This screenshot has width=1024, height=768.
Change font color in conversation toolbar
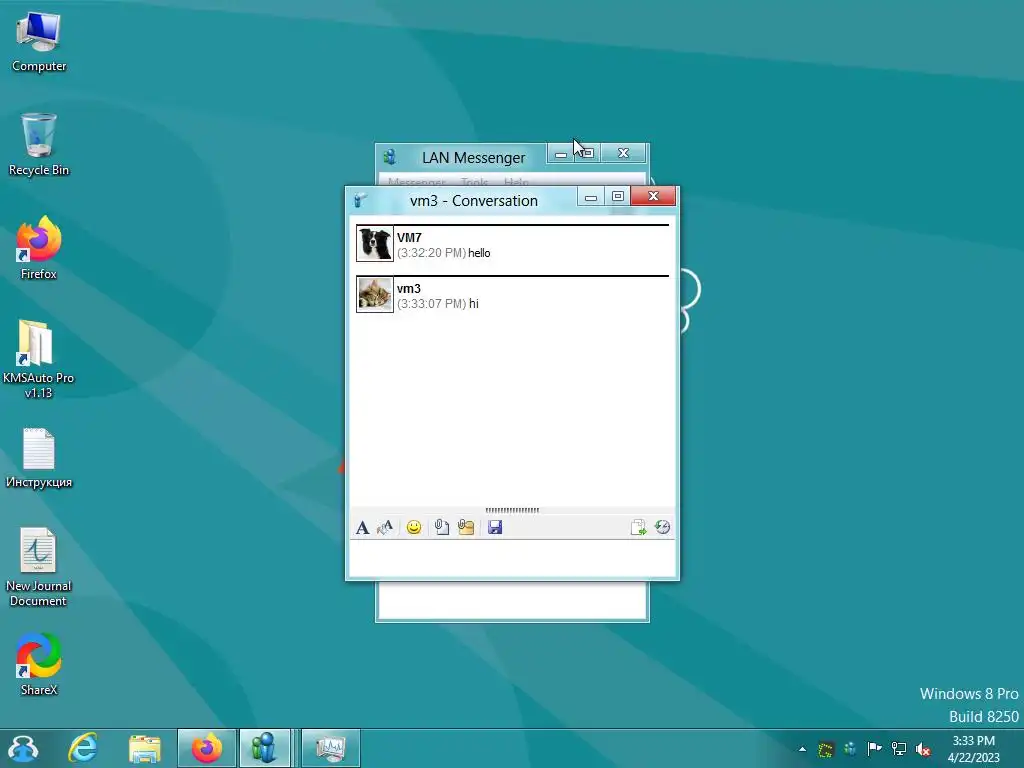point(385,527)
